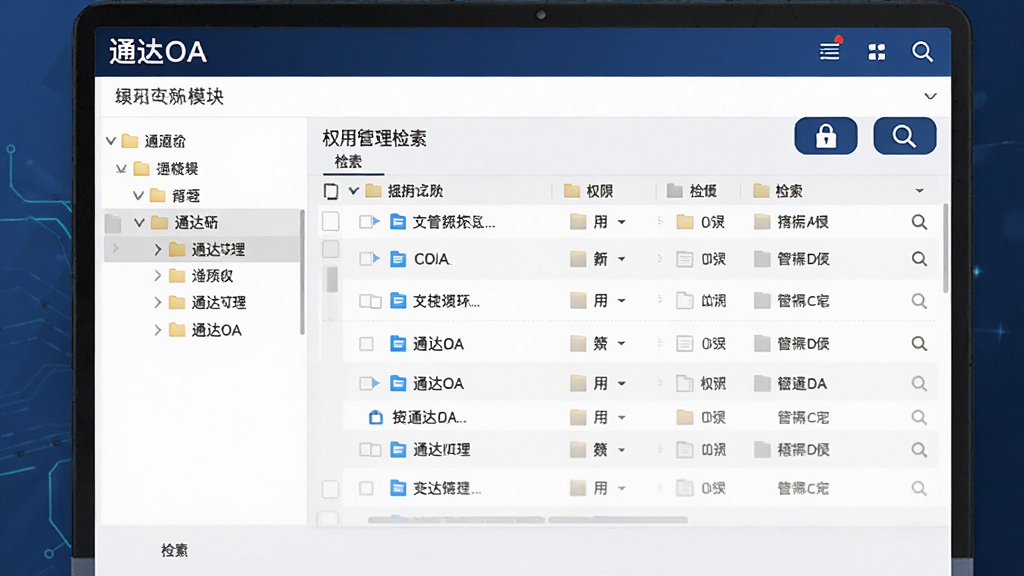Click the folder icon beside 新 in COIA row

(578, 259)
